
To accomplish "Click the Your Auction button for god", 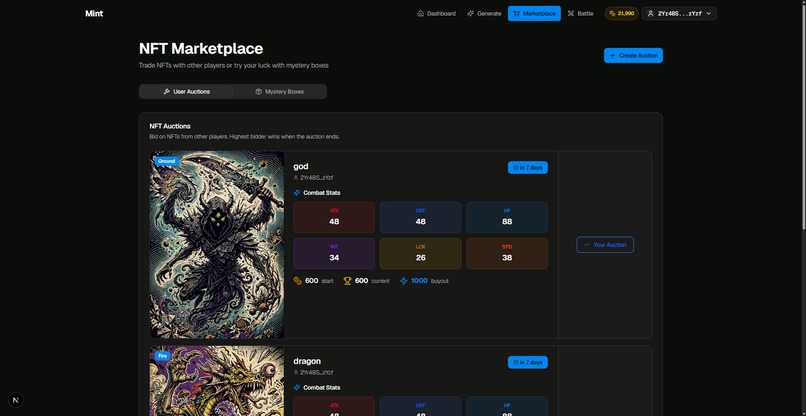I will point(605,245).
